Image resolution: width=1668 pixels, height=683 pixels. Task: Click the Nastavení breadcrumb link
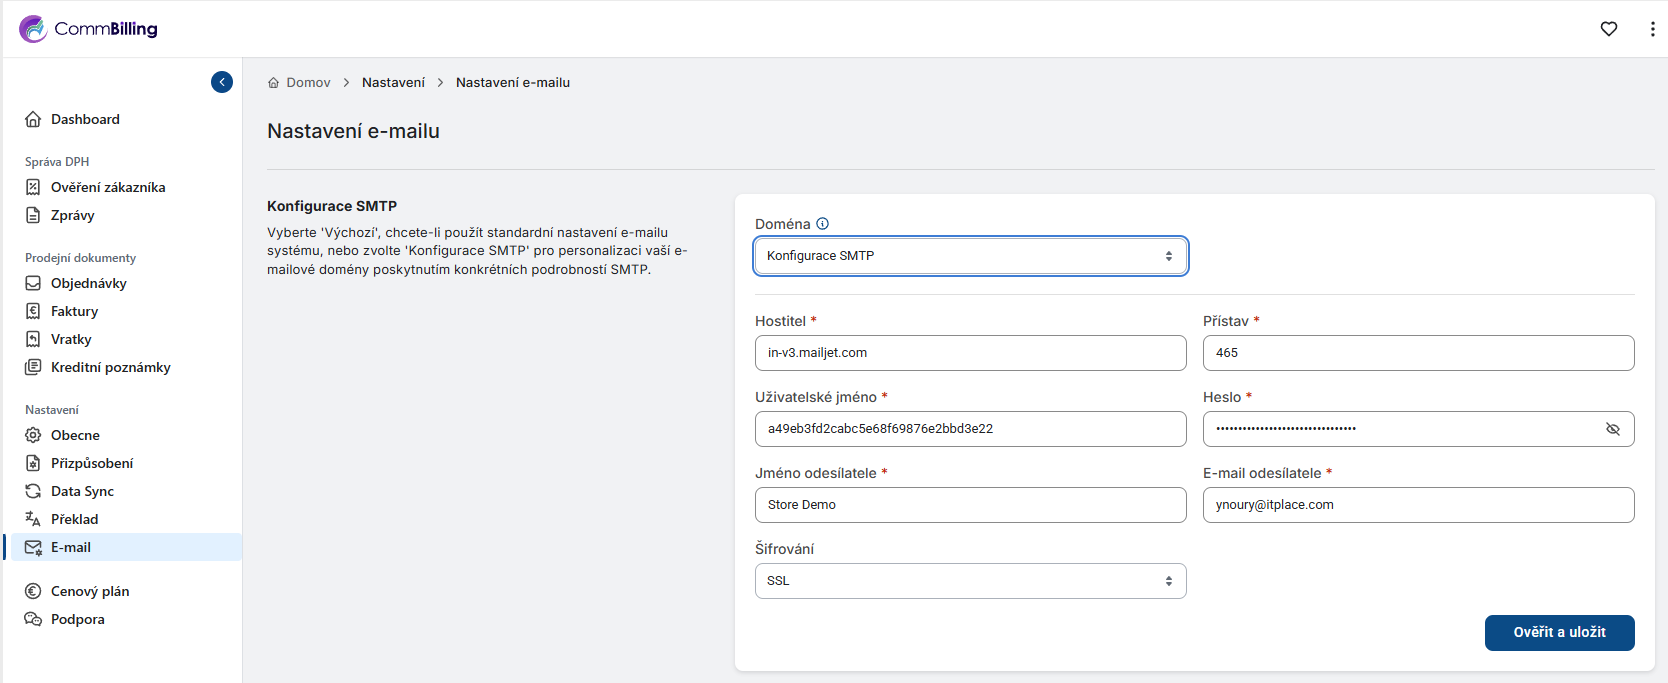[x=393, y=83]
